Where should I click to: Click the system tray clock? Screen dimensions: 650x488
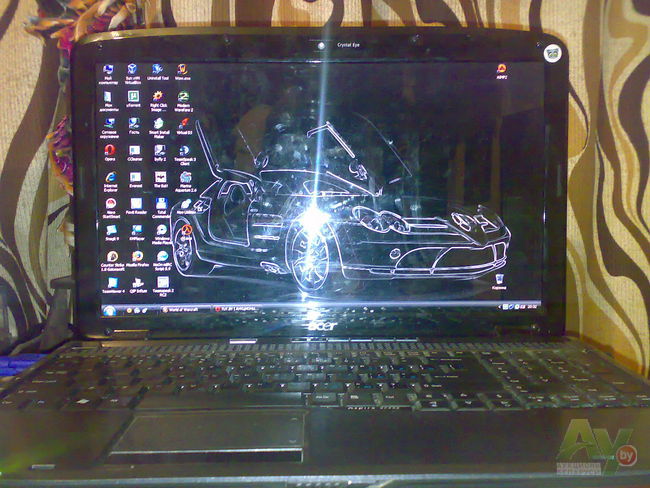532,307
